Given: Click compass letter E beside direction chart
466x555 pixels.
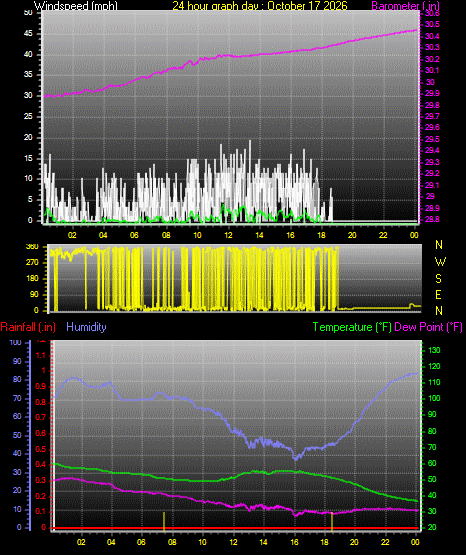Looking at the screenshot, I should (438, 294).
